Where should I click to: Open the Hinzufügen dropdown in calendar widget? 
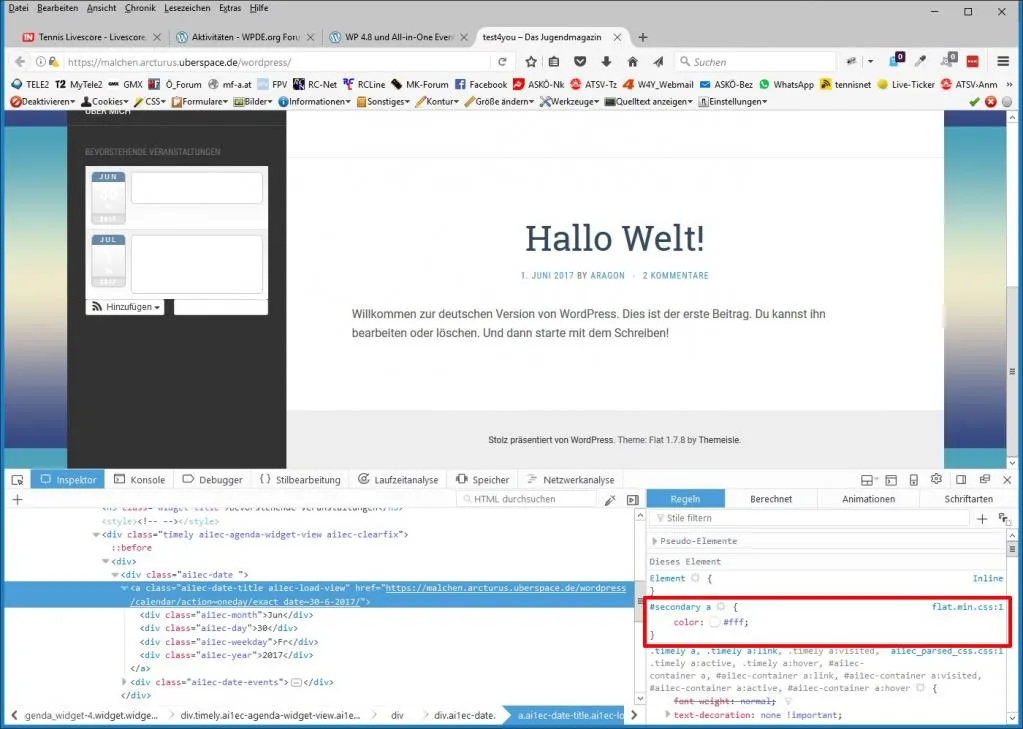point(125,307)
